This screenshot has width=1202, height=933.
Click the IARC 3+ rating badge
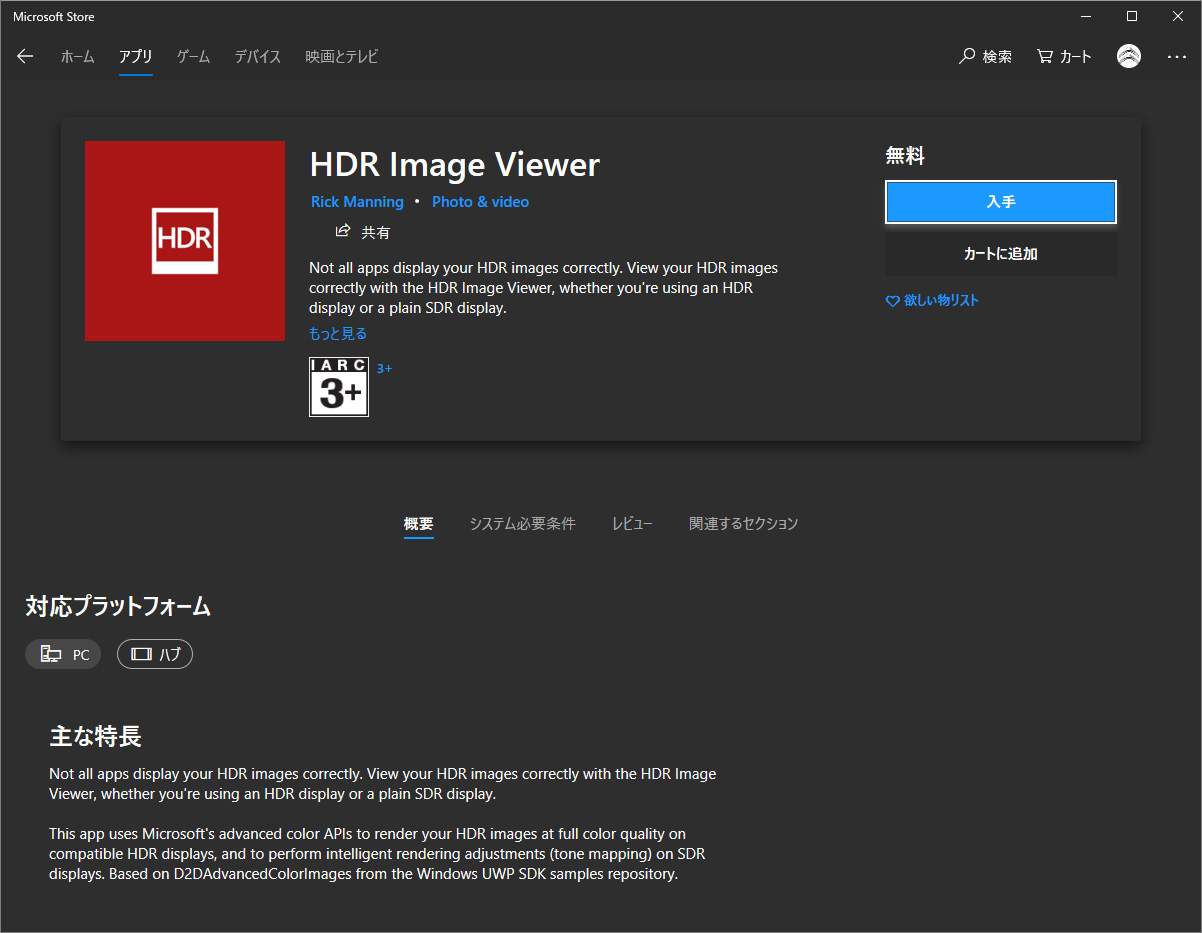tap(339, 387)
